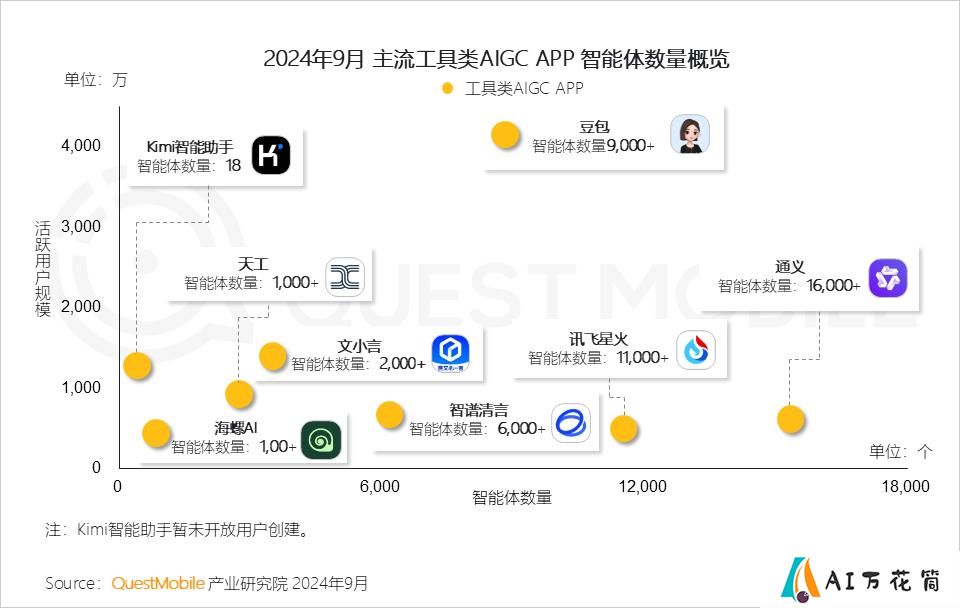Viewport: 960px width, 608px height.
Task: Click the horizontal axis title 智能体数量
Action: point(512,498)
